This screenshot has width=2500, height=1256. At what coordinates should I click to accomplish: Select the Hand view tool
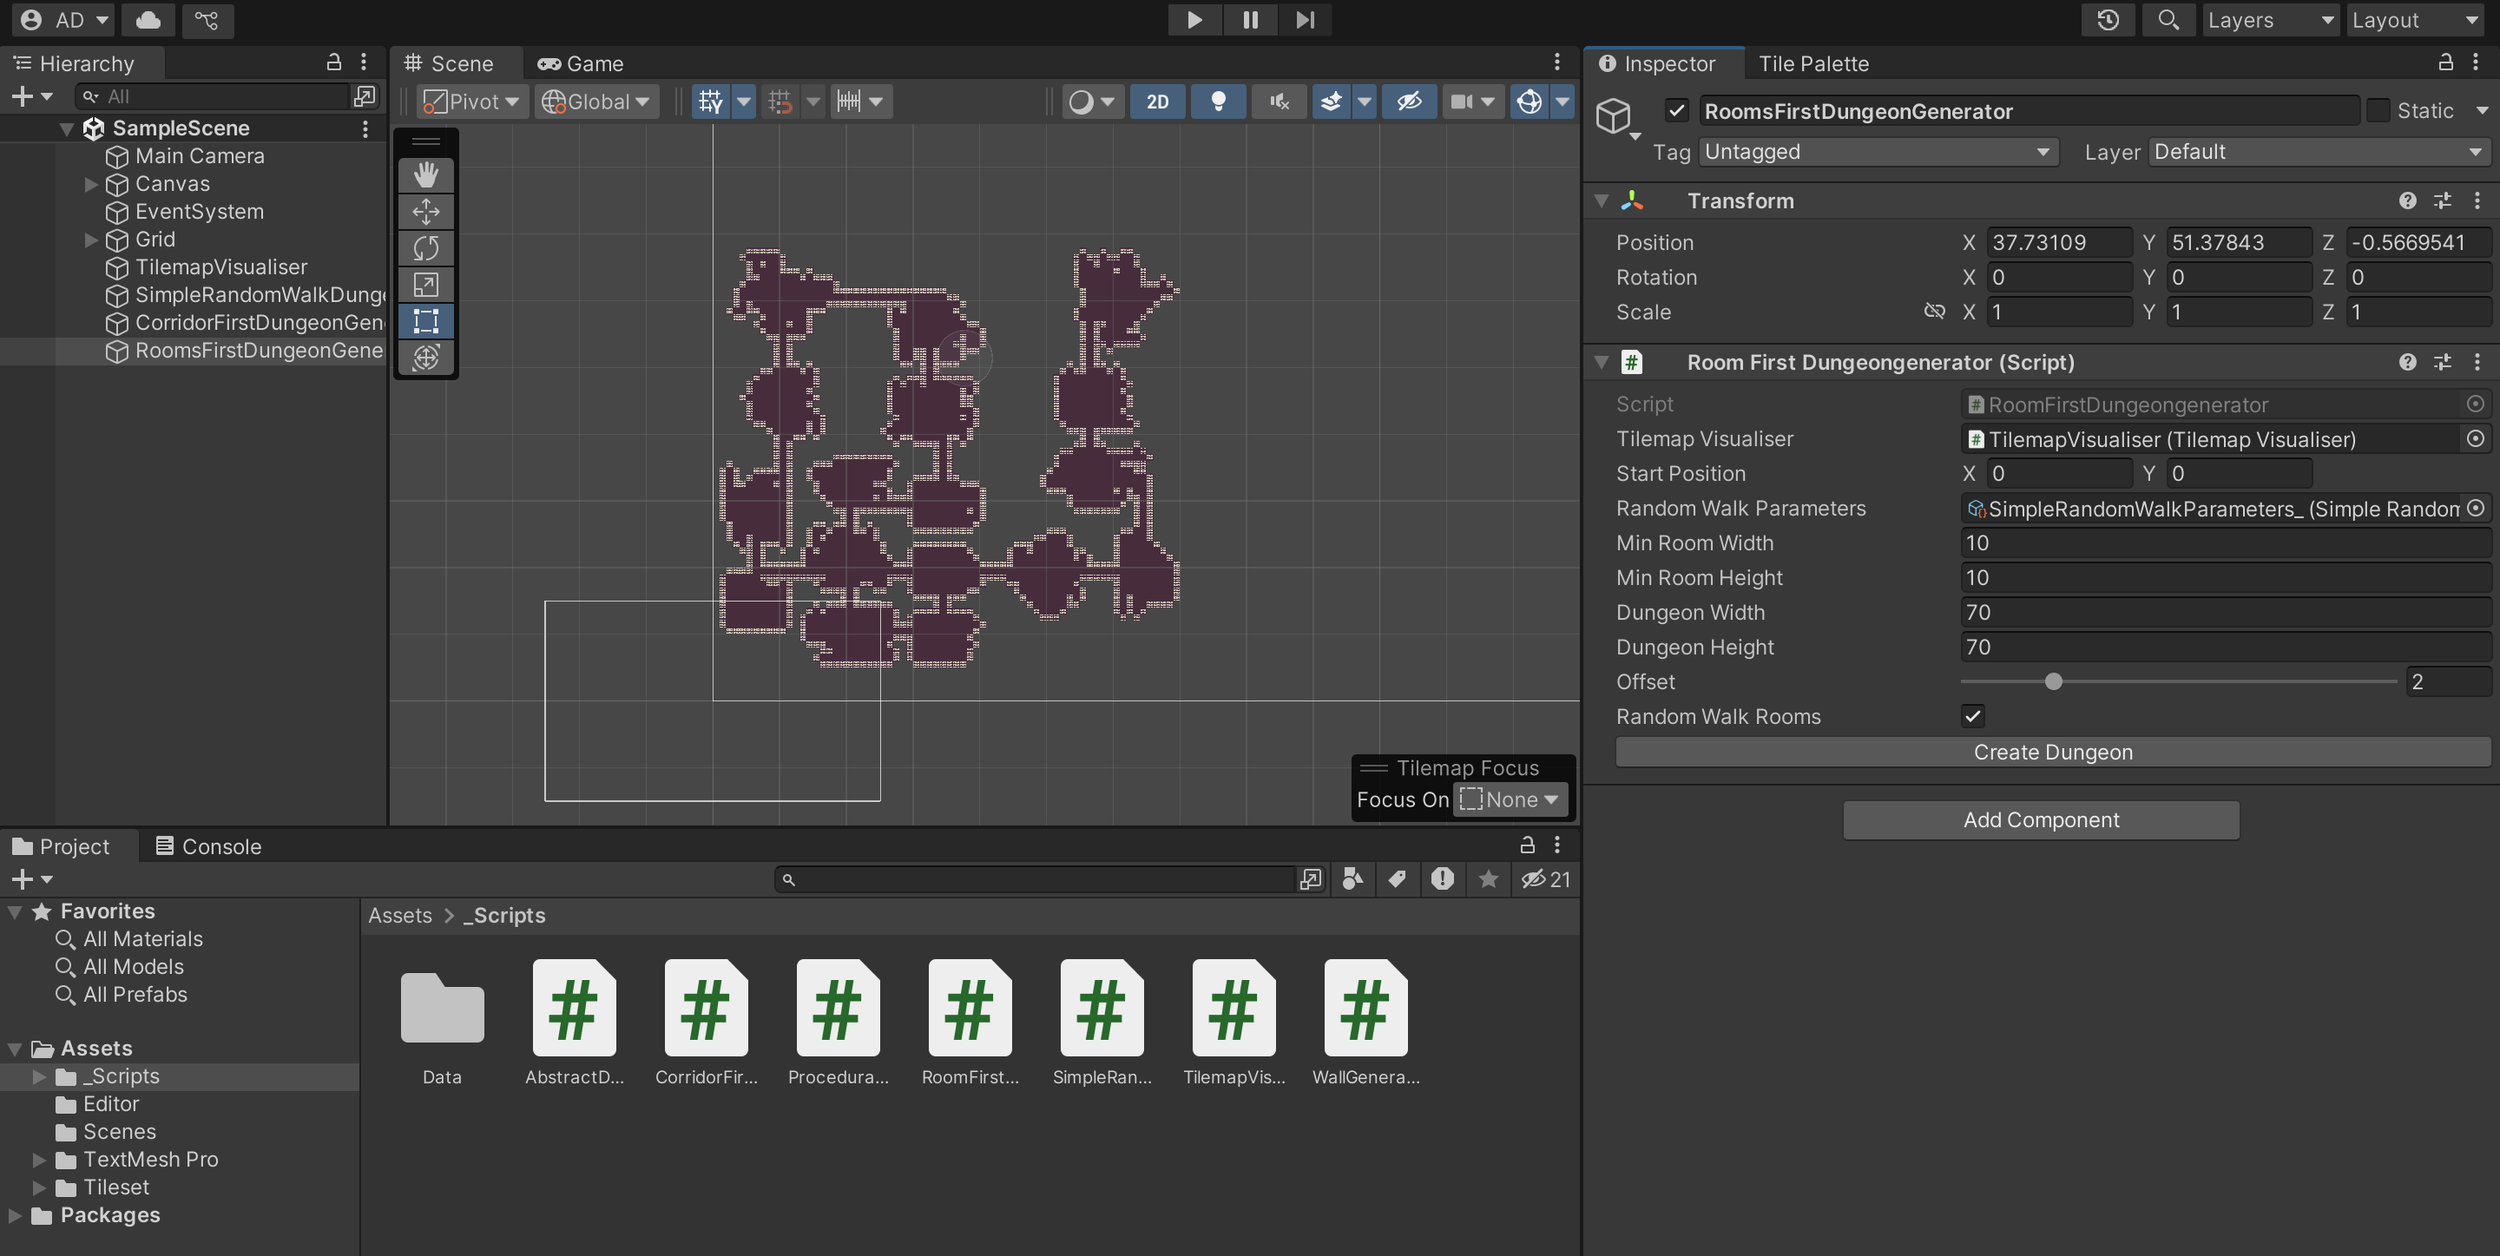(426, 175)
